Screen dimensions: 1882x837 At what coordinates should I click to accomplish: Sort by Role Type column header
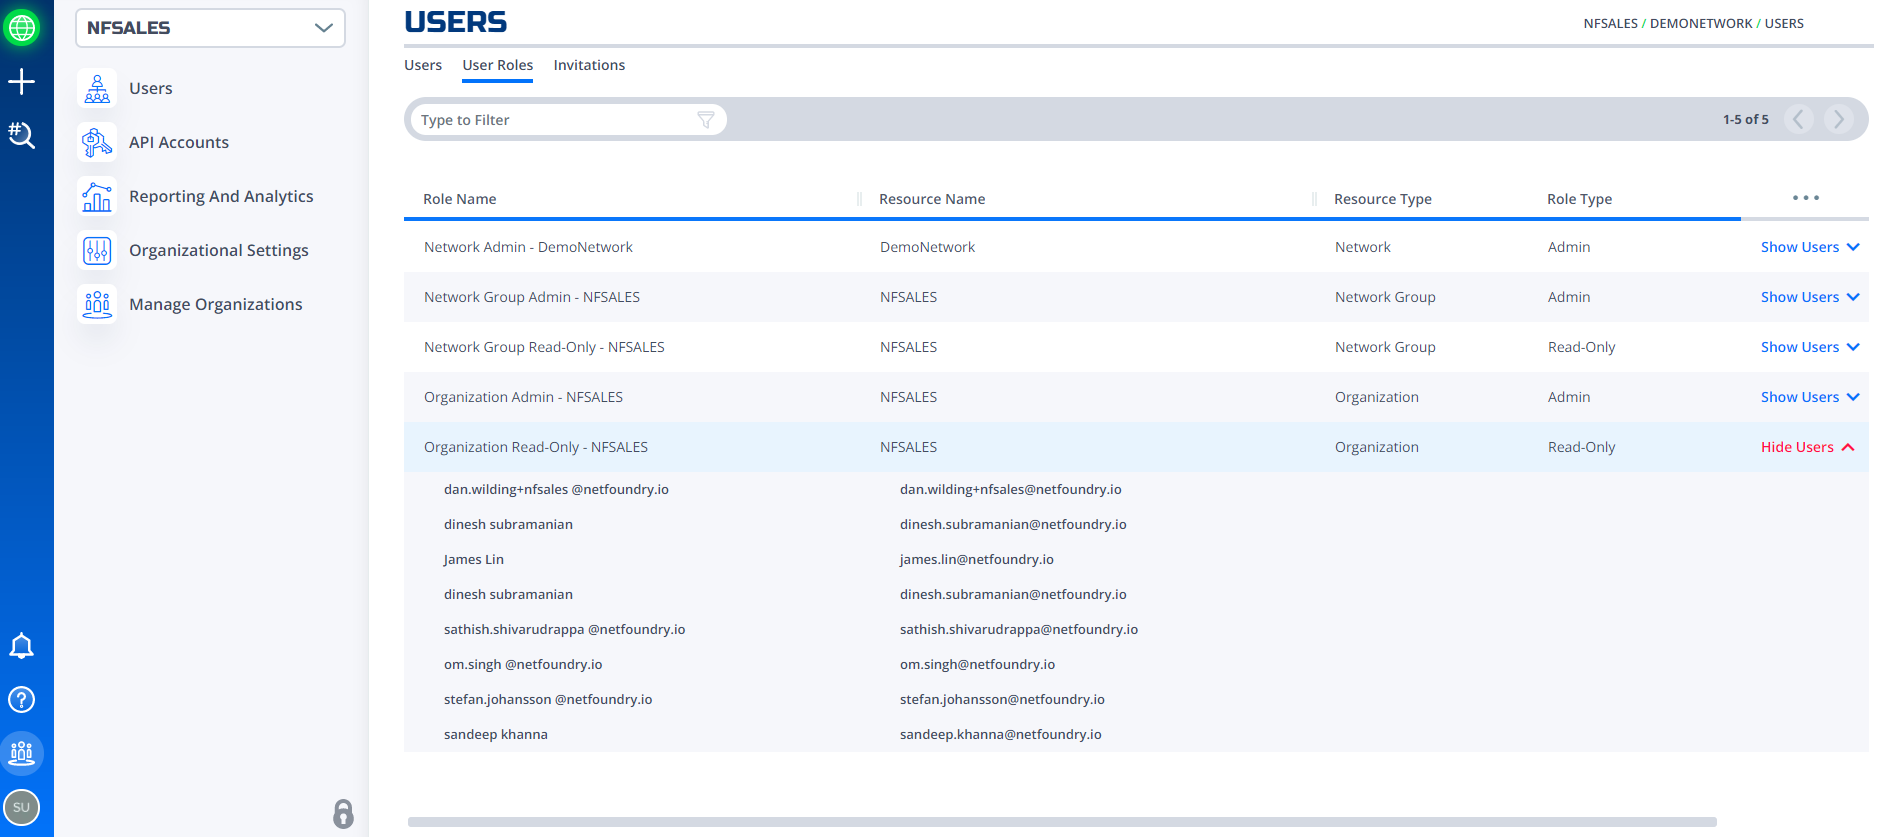1580,199
